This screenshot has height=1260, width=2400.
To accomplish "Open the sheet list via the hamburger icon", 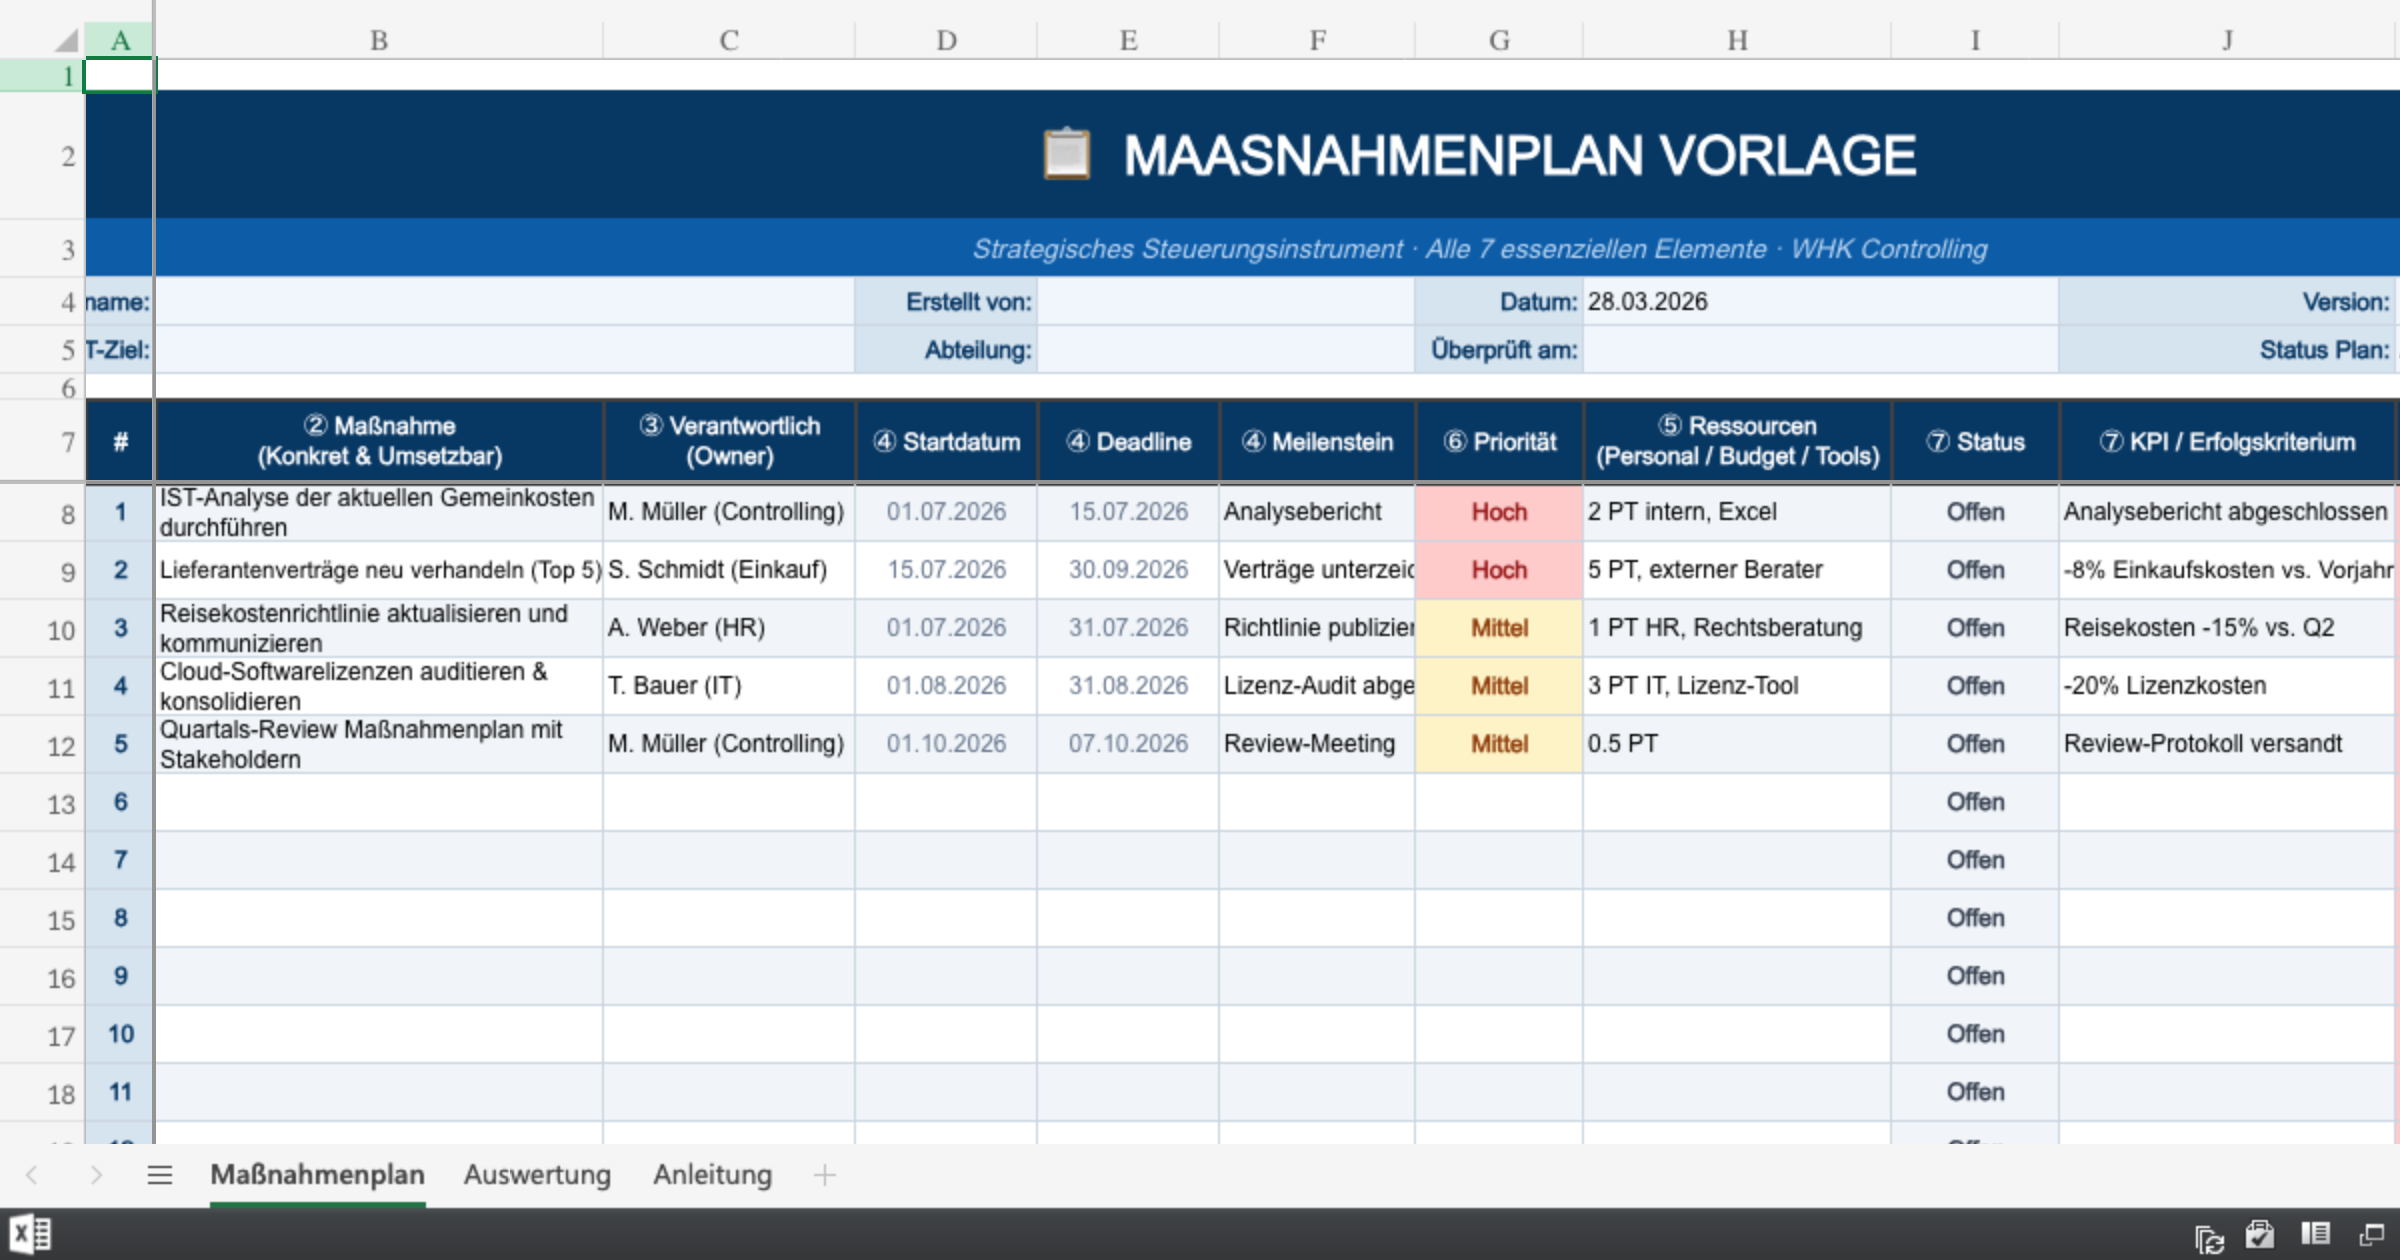I will (x=160, y=1175).
